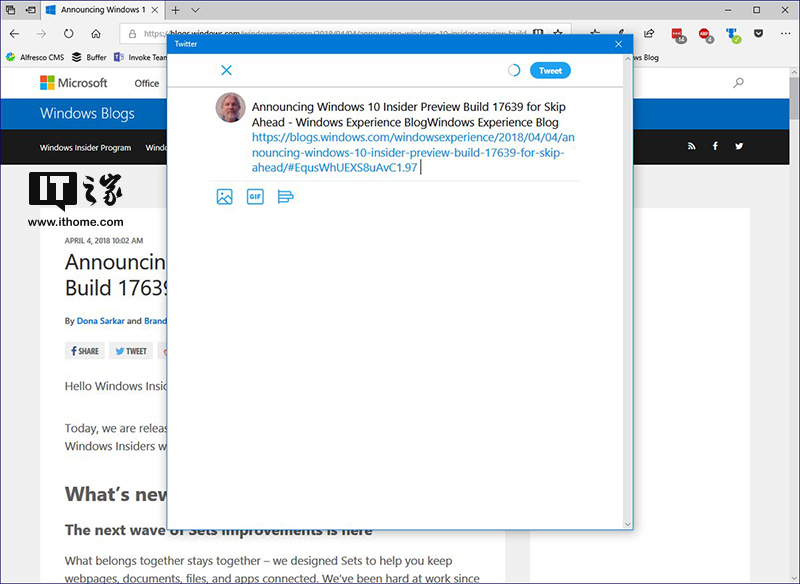Go back in Edge browser

point(14,34)
